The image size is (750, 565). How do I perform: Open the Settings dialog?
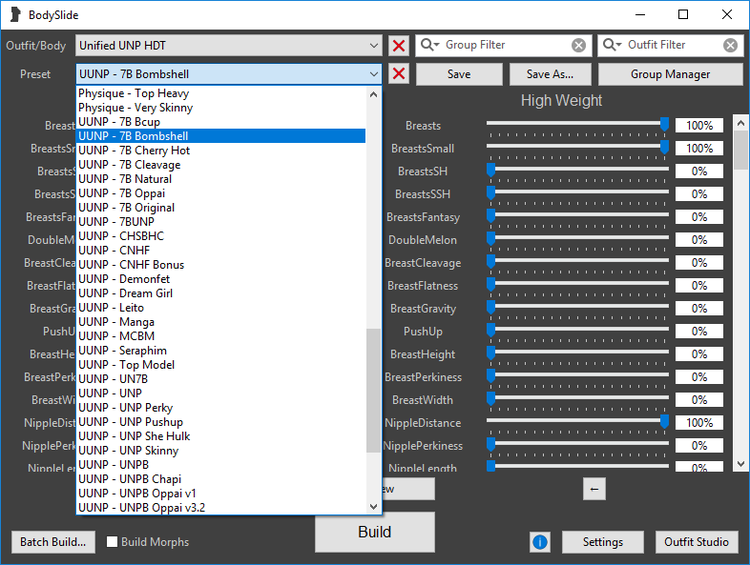pyautogui.click(x=603, y=542)
